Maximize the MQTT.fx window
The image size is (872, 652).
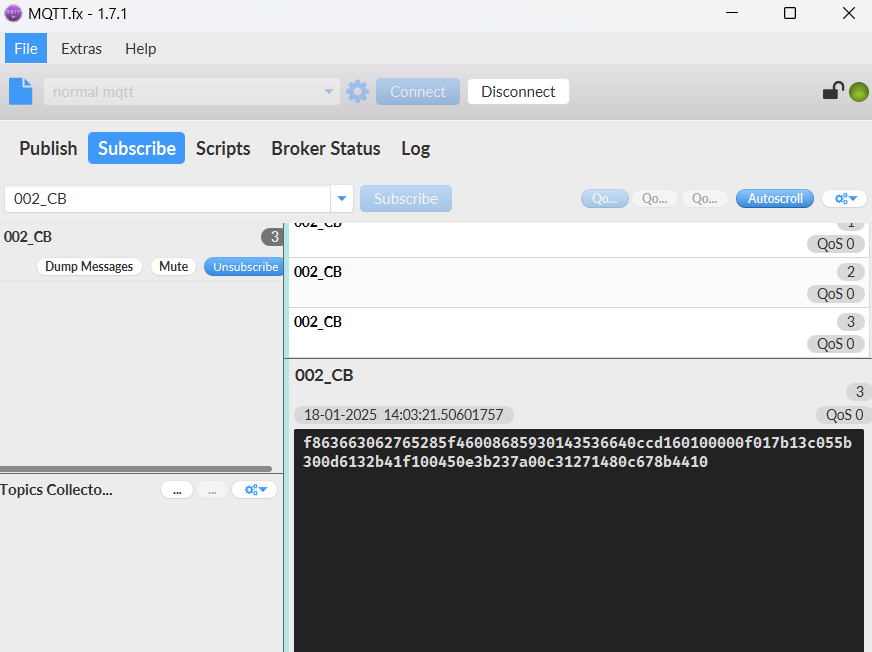click(x=790, y=13)
